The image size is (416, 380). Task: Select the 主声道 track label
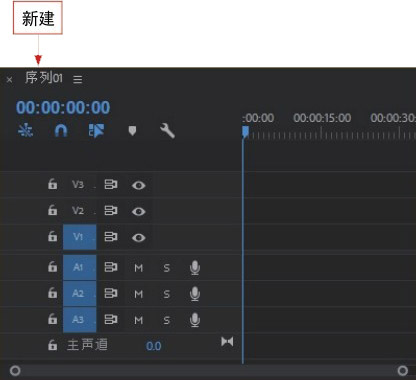click(87, 345)
